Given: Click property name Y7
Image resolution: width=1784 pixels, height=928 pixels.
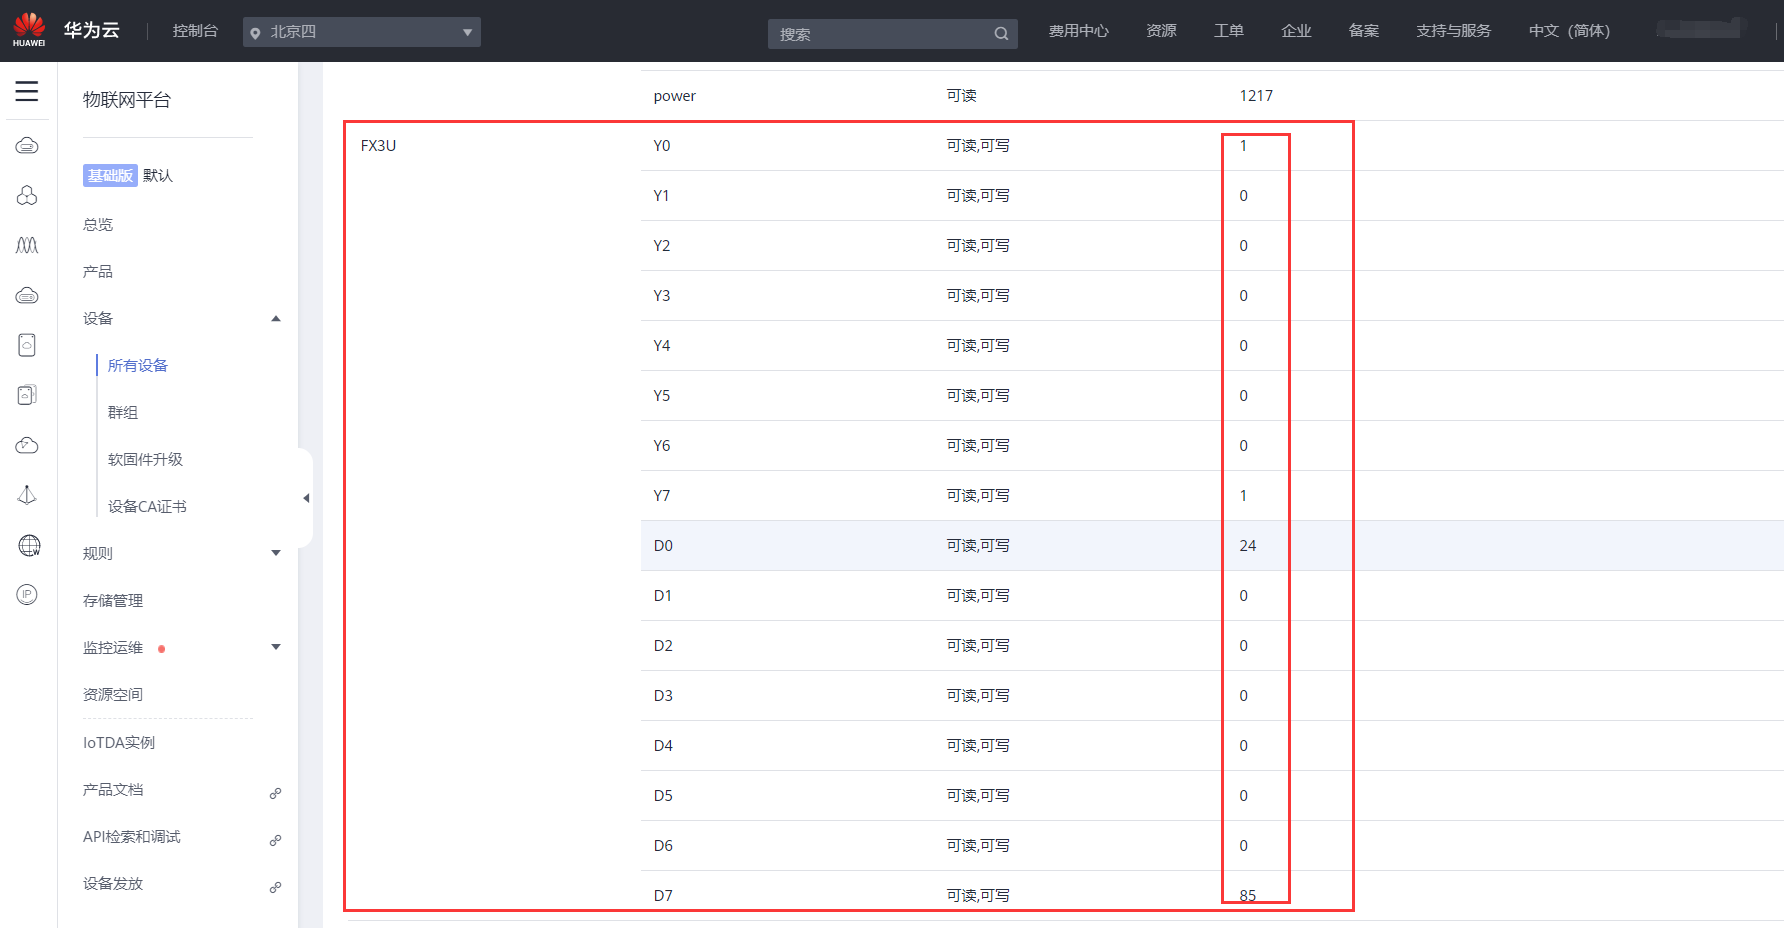Looking at the screenshot, I should (x=662, y=496).
